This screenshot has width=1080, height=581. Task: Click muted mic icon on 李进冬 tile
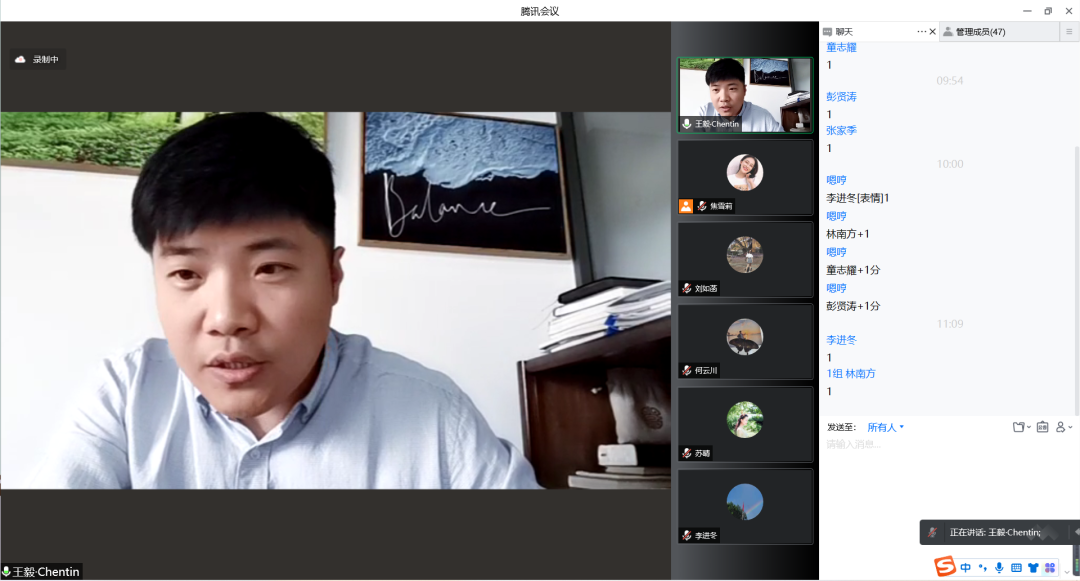[x=687, y=535]
